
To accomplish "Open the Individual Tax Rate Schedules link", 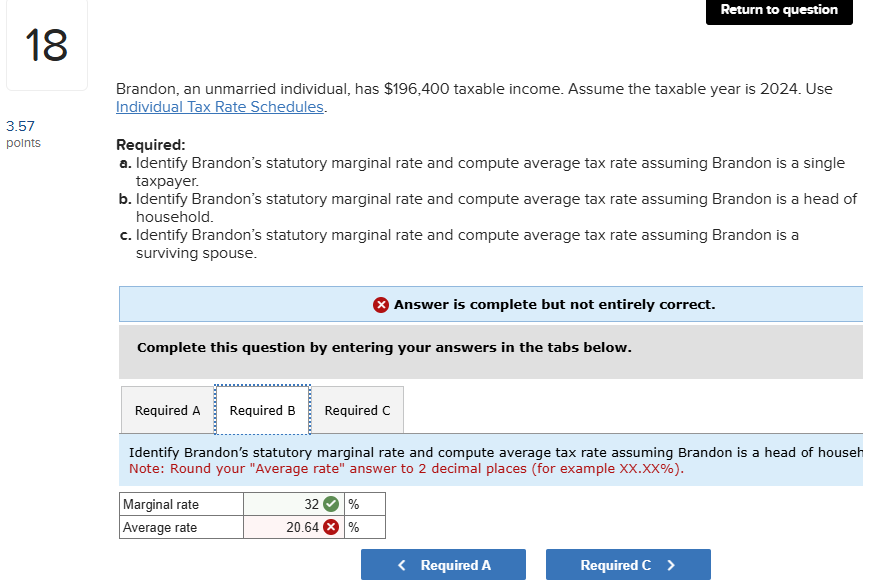I will (x=220, y=107).
